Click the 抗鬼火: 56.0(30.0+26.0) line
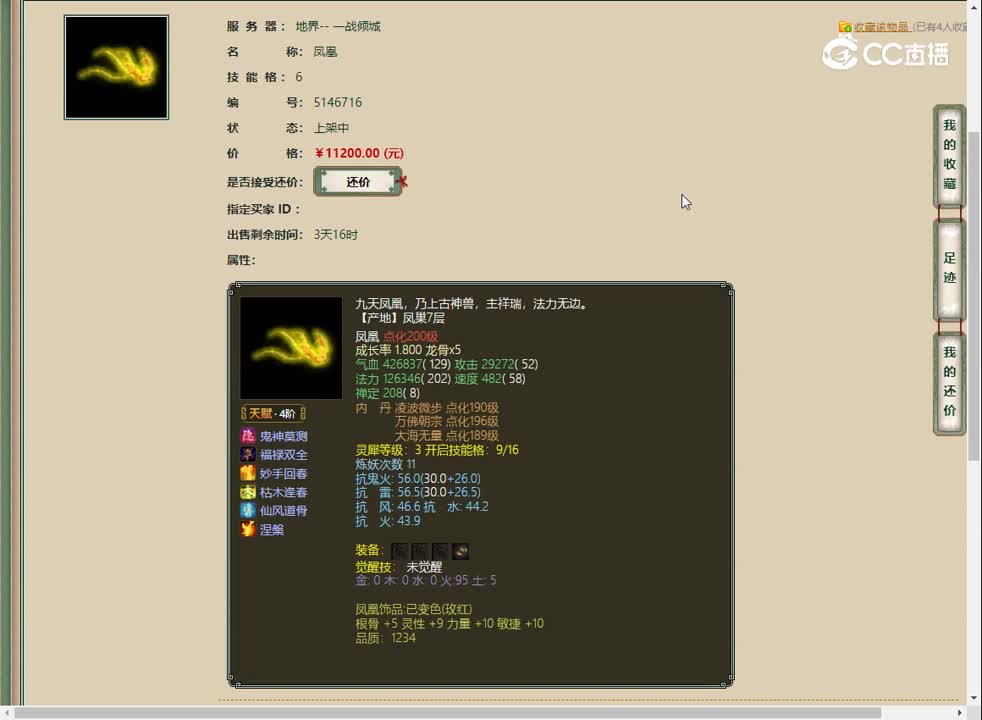 pyautogui.click(x=418, y=478)
